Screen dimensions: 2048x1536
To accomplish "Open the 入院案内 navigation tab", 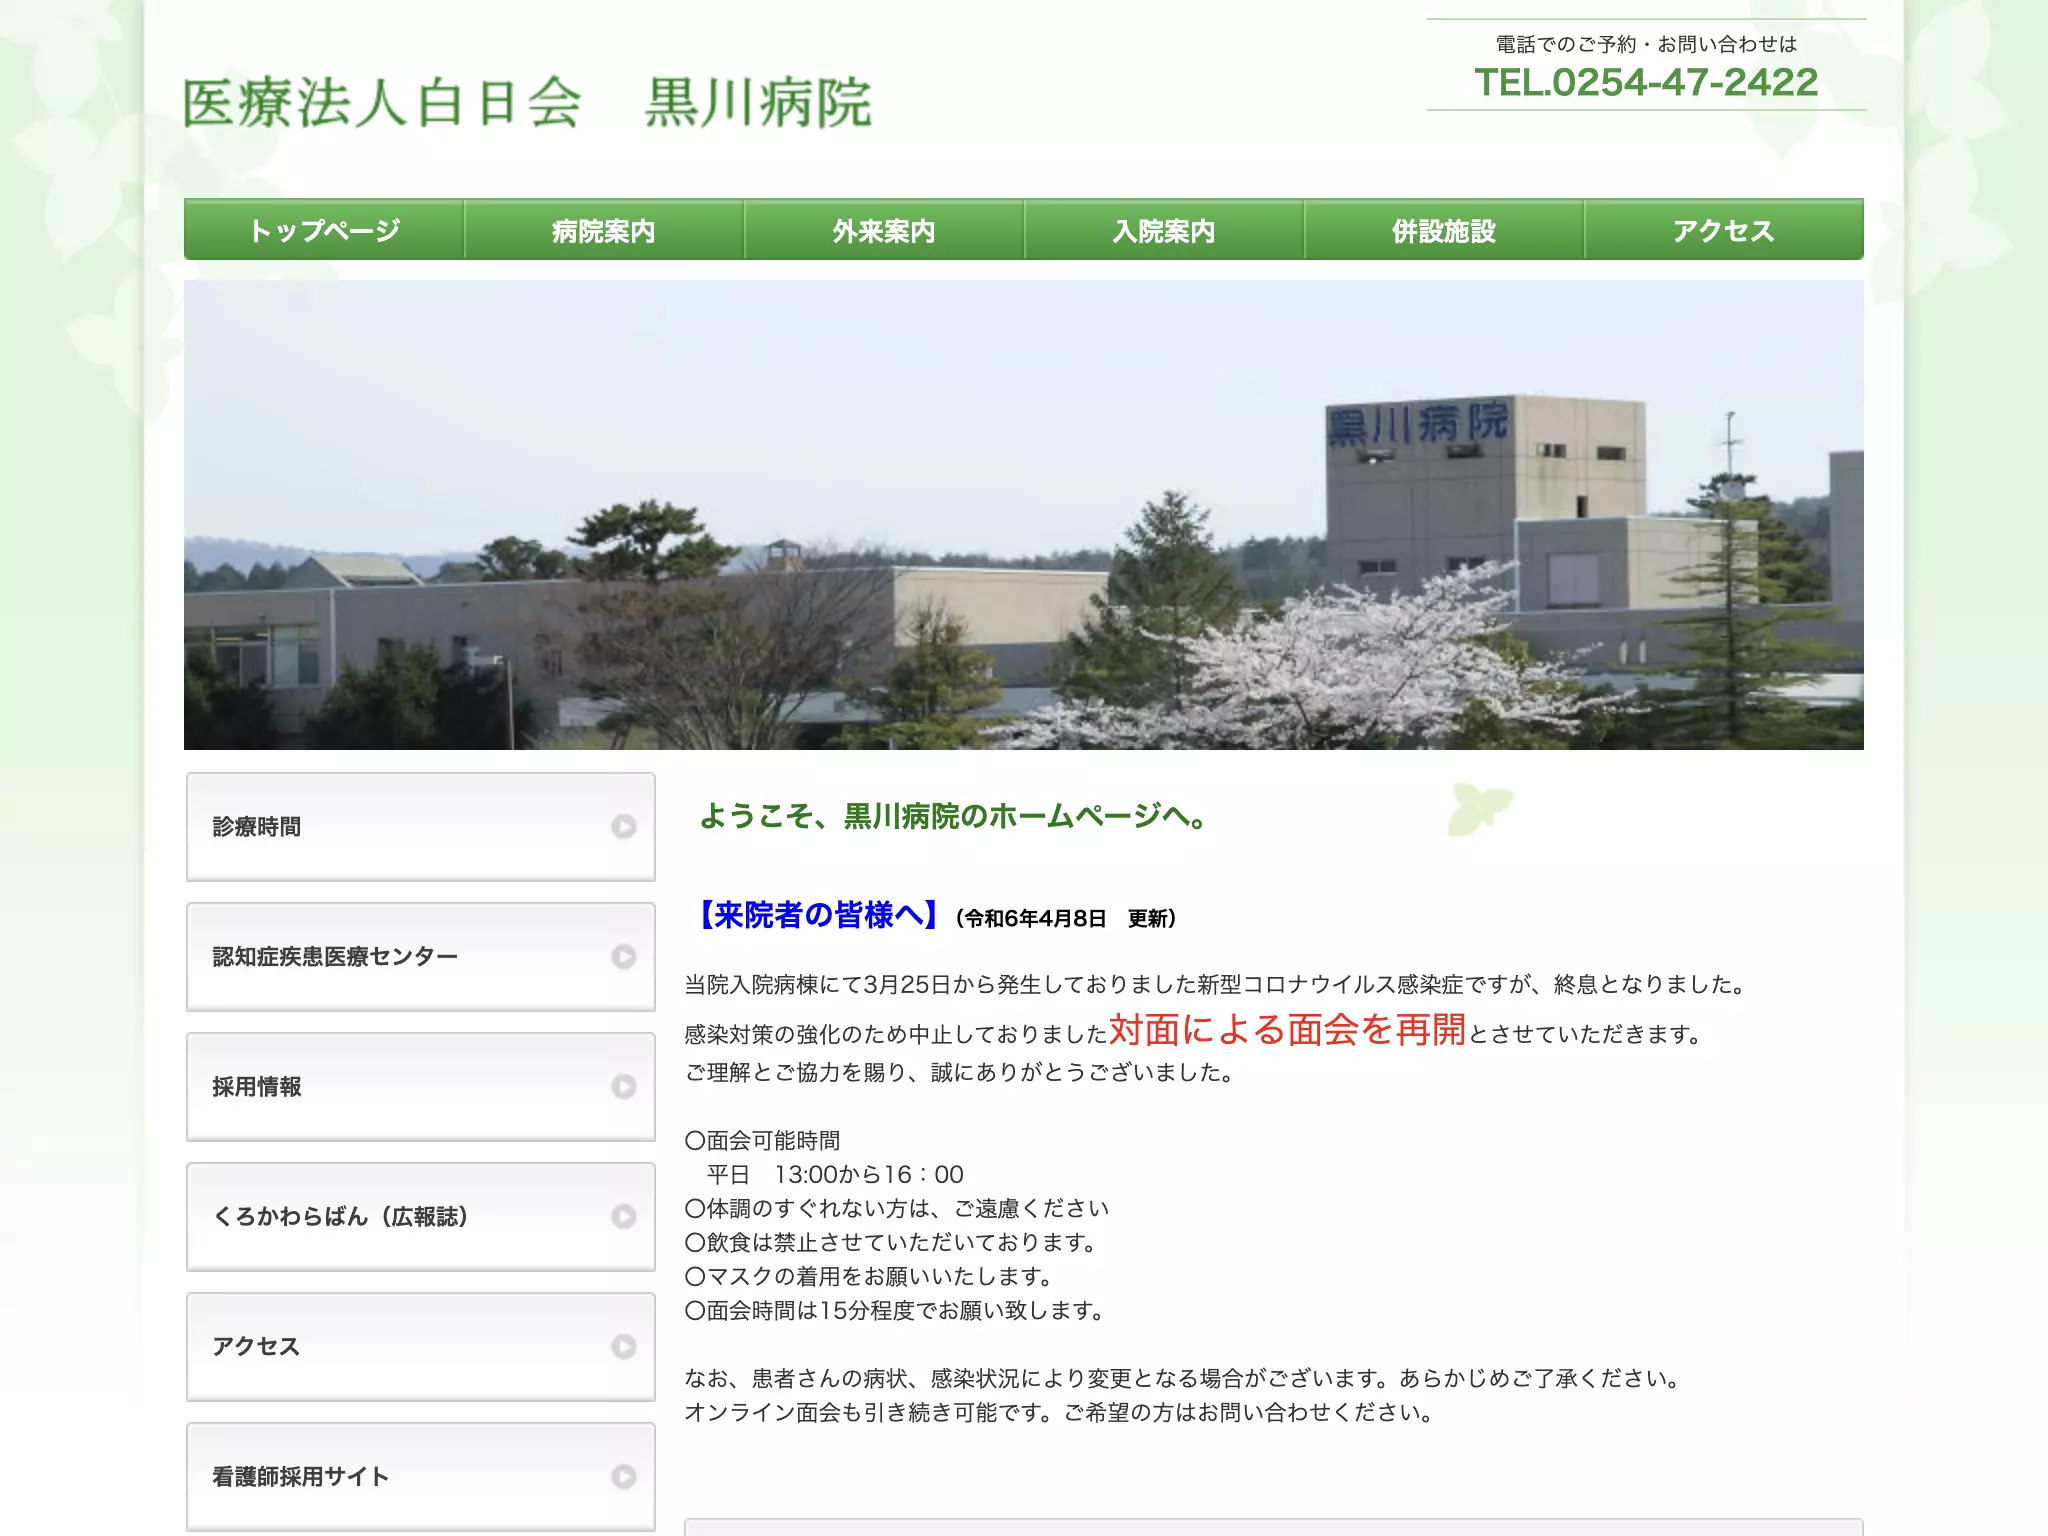I will [x=1164, y=230].
